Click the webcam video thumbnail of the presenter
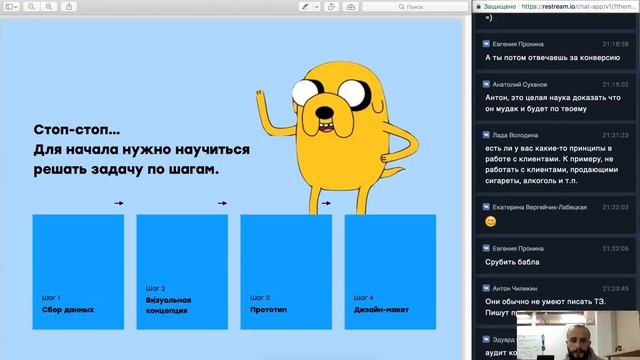This screenshot has height=360, width=640. (578, 335)
